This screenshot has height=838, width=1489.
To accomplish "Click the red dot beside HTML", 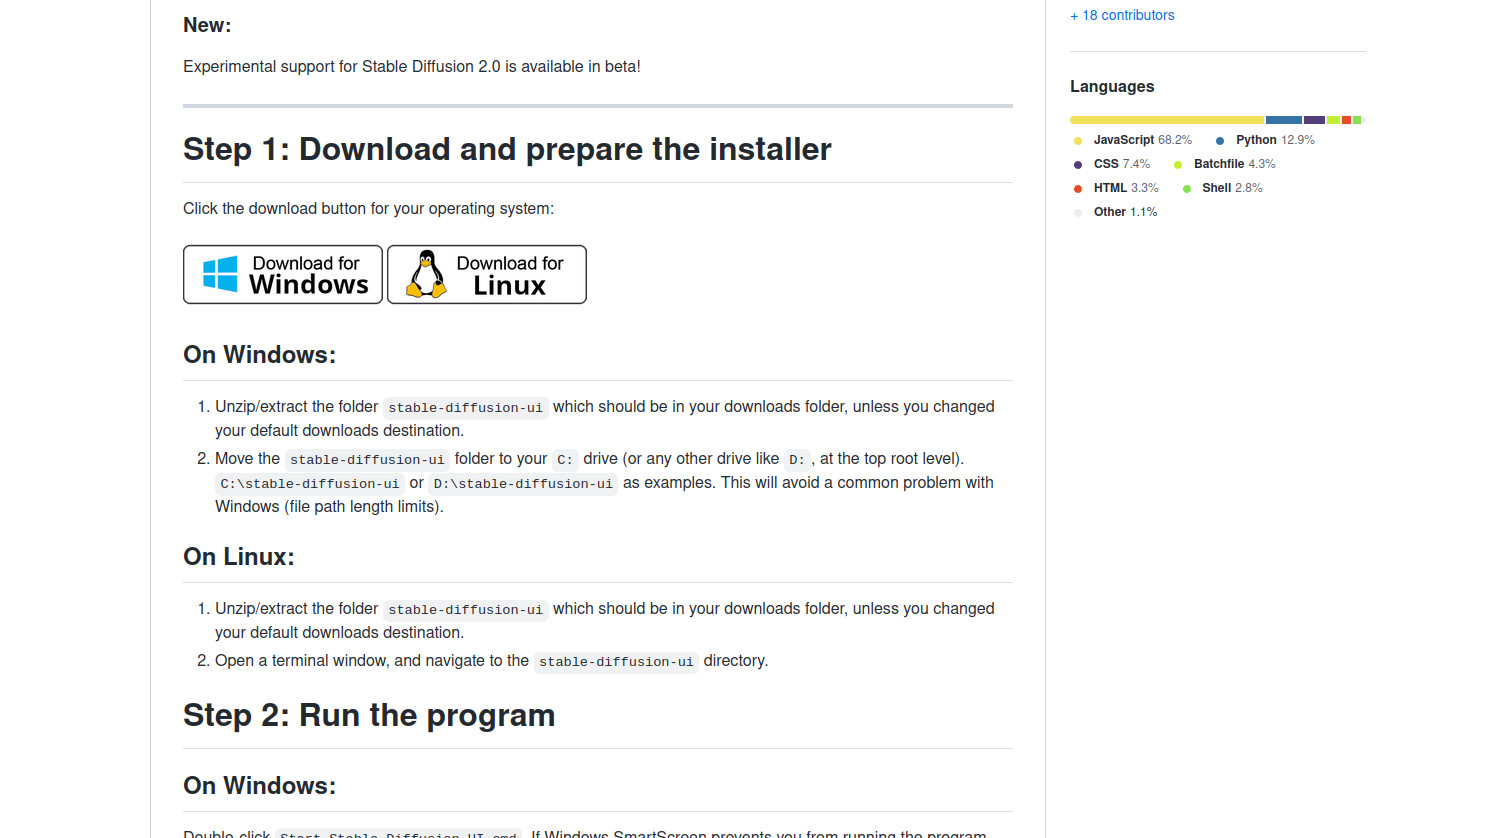I will [x=1077, y=189].
